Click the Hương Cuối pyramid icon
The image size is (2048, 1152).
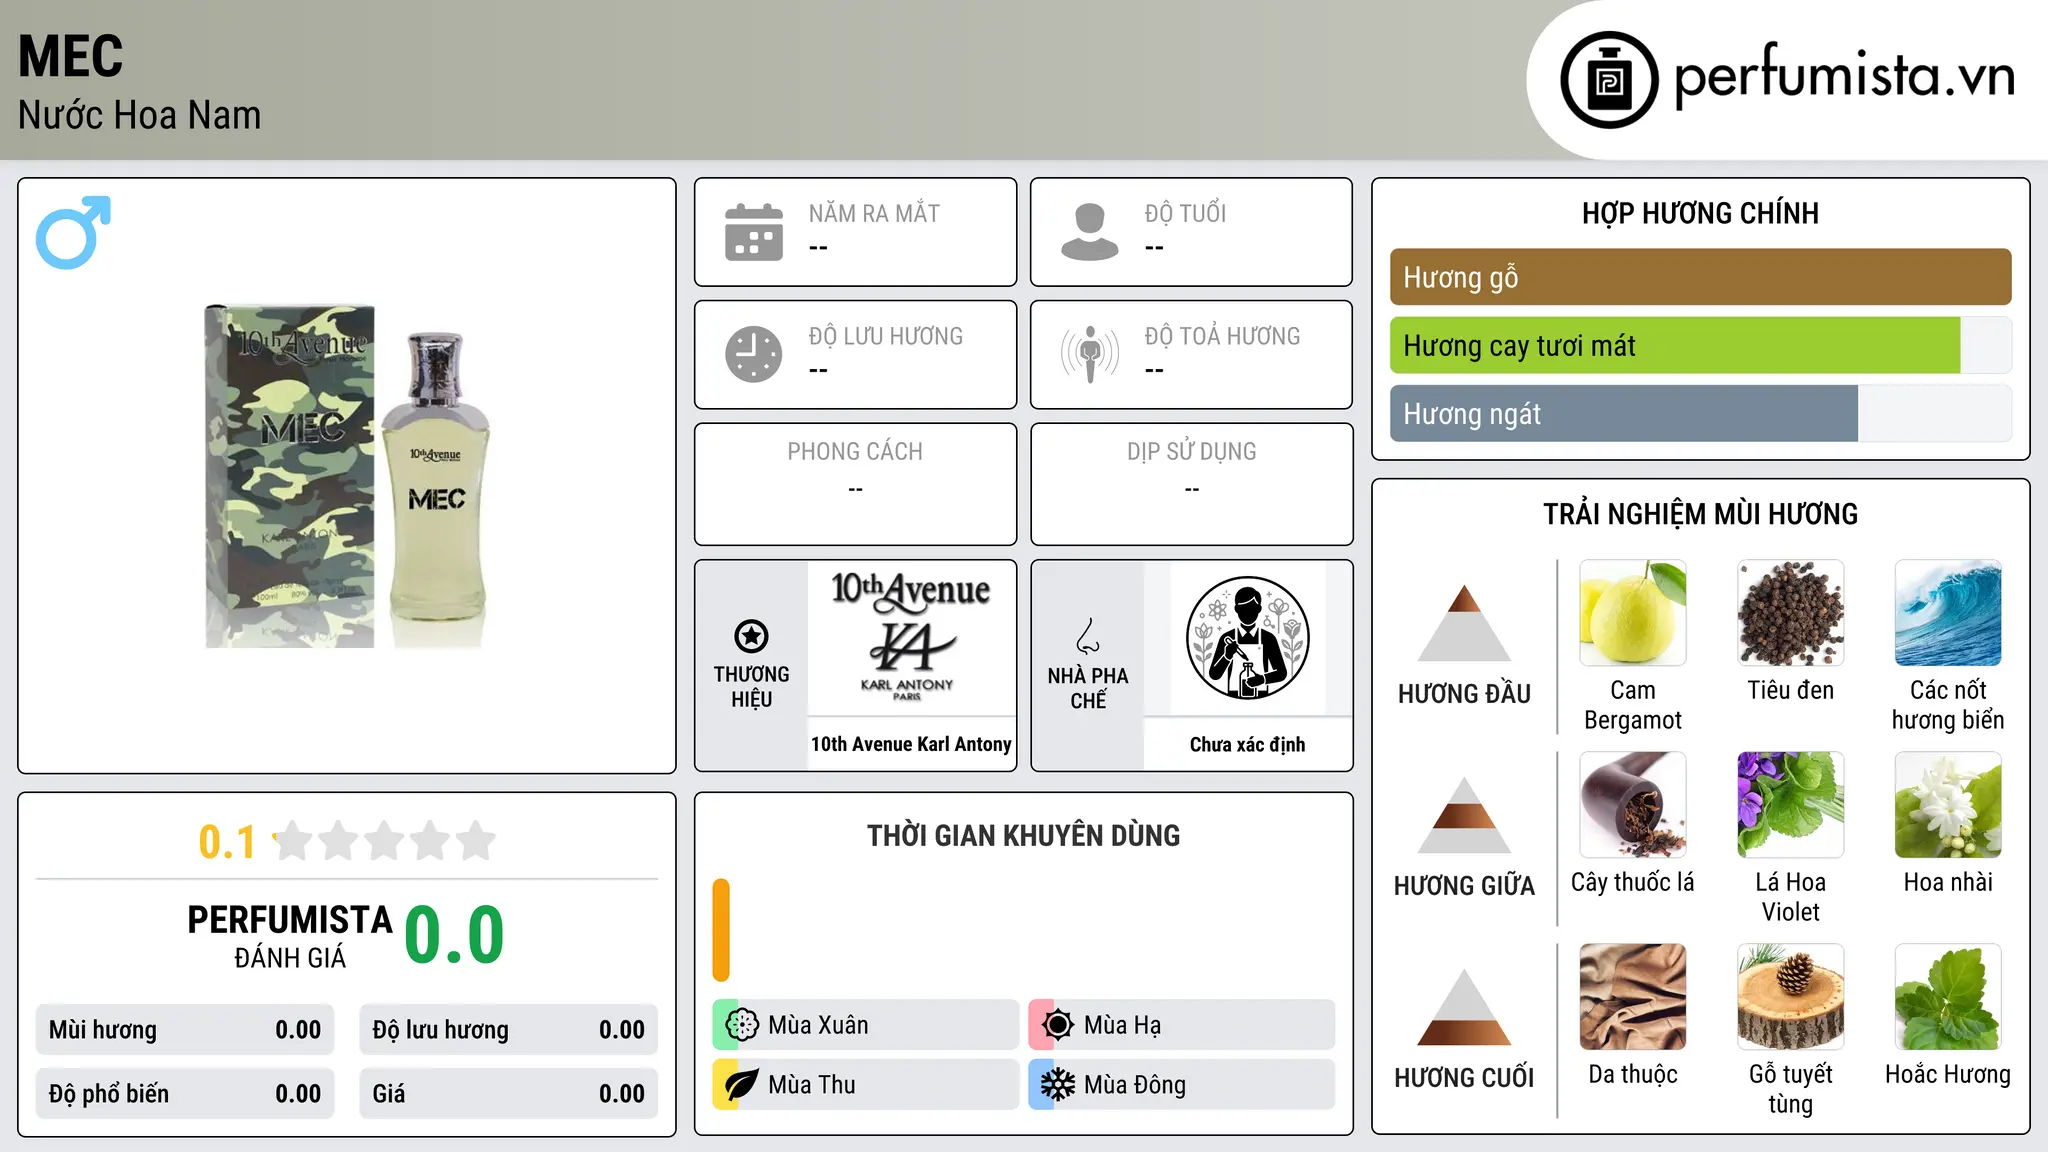pos(1464,1006)
